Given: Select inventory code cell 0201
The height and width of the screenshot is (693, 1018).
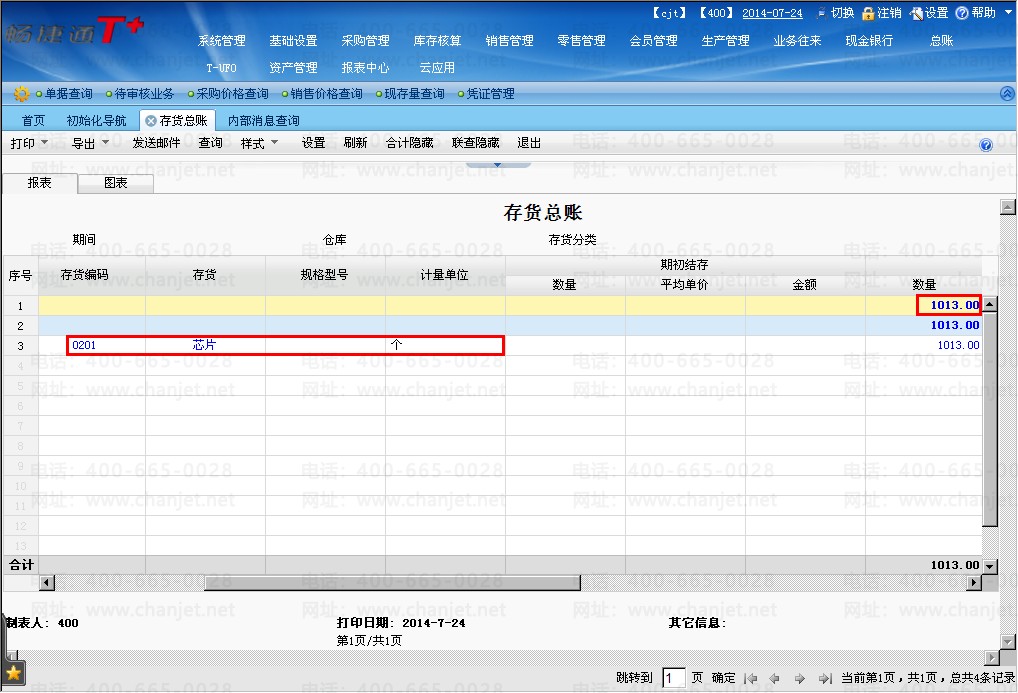Looking at the screenshot, I should (84, 346).
